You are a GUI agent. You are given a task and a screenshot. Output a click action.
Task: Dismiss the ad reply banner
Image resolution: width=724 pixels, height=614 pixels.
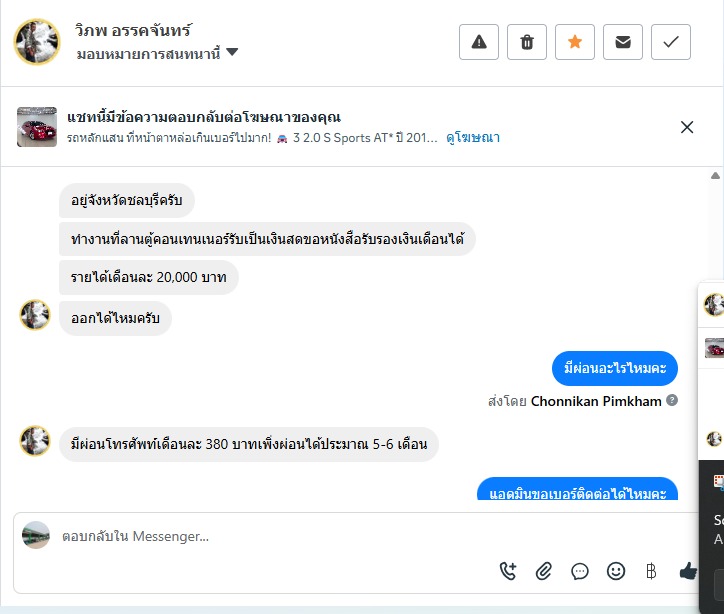(687, 127)
